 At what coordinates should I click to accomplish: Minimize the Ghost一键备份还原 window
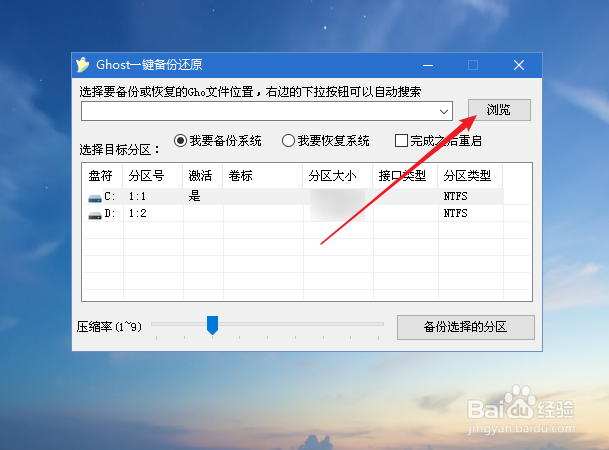point(428,65)
